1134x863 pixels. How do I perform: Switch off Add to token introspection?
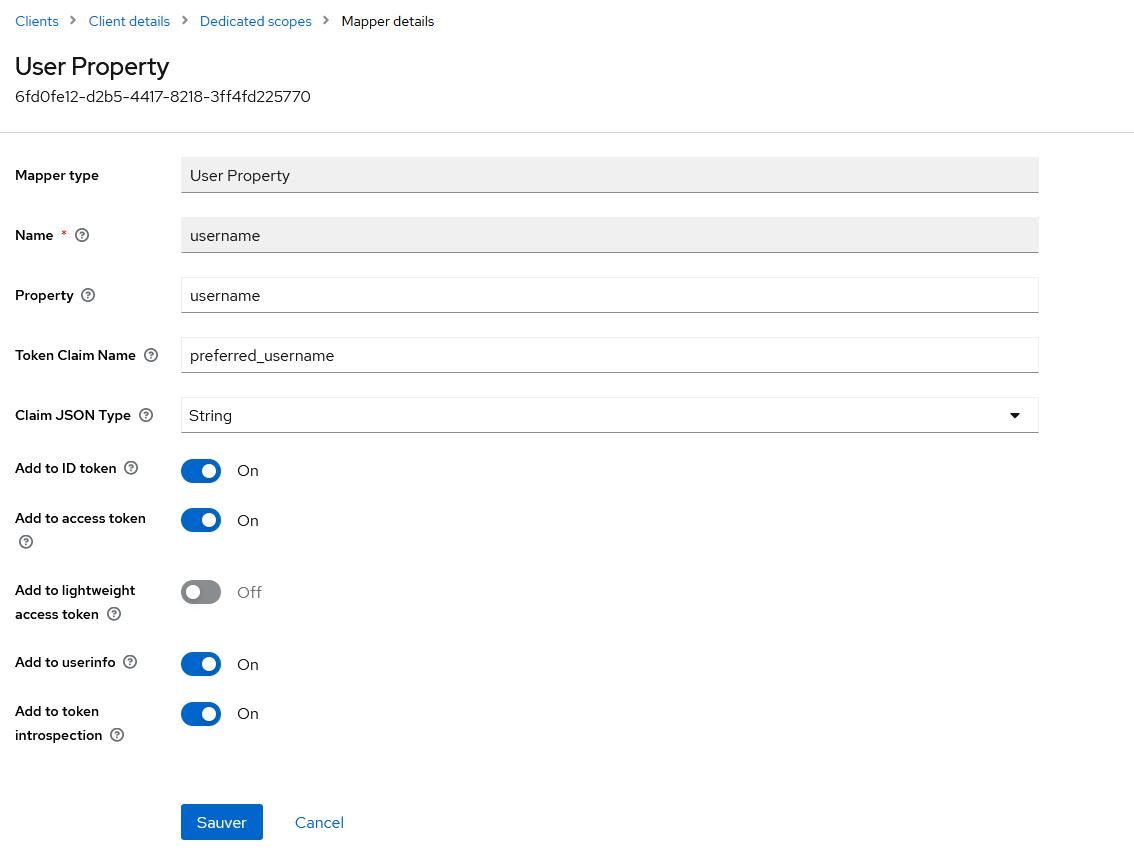(x=201, y=713)
